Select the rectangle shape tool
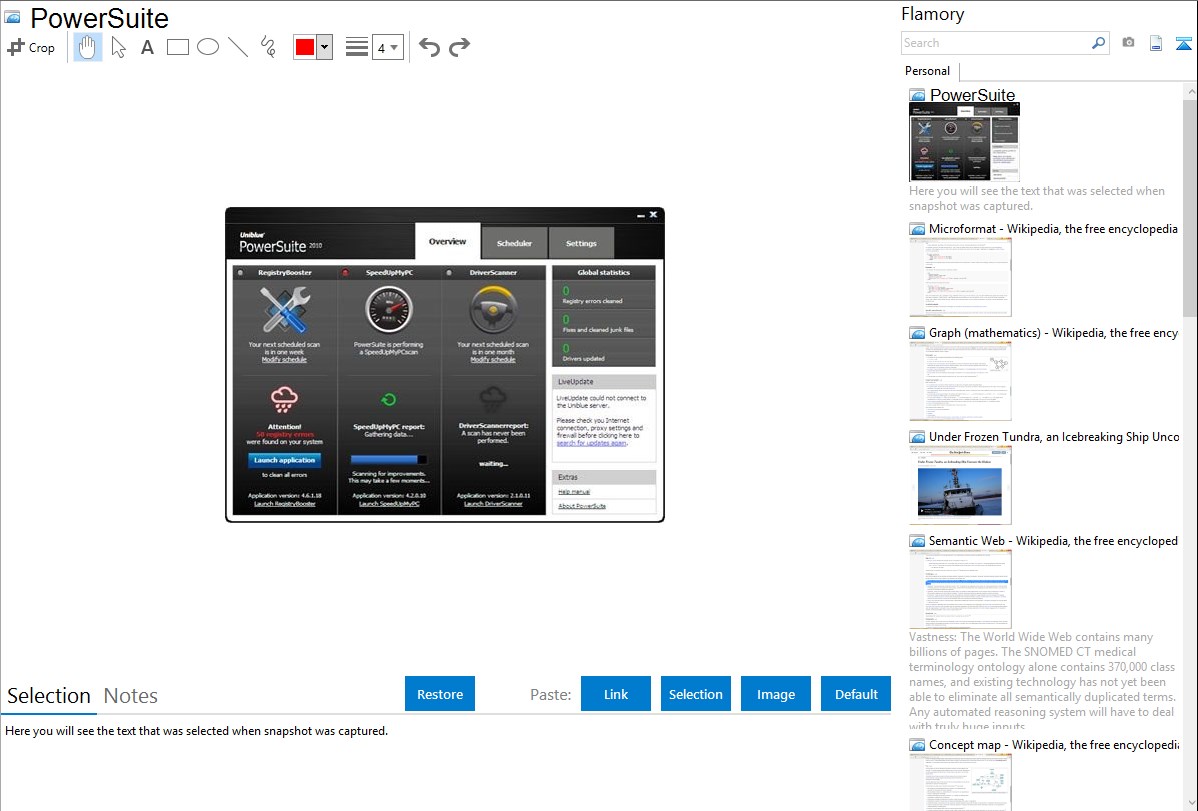Viewport: 1198px width, 811px height. tap(177, 47)
